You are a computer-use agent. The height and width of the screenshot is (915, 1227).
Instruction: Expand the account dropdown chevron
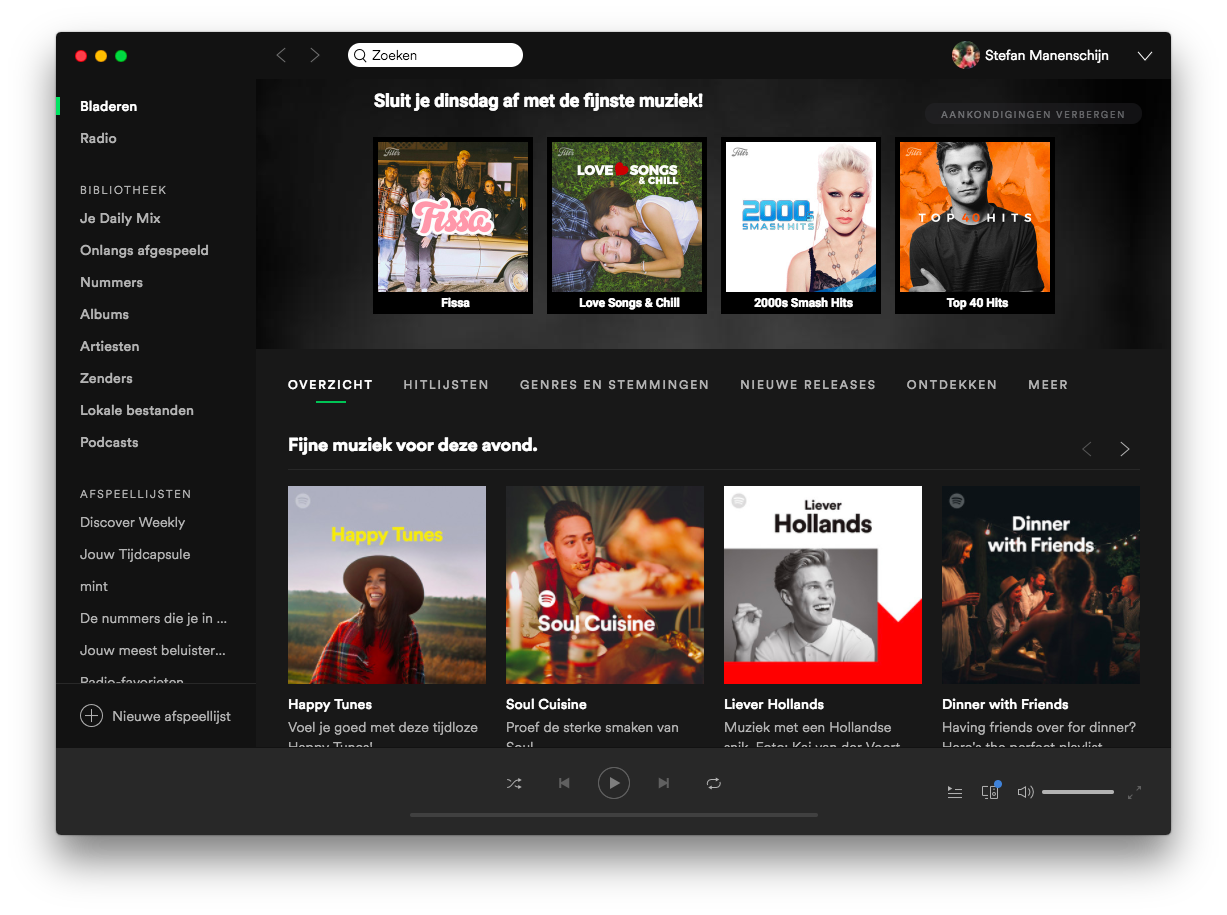pyautogui.click(x=1145, y=56)
